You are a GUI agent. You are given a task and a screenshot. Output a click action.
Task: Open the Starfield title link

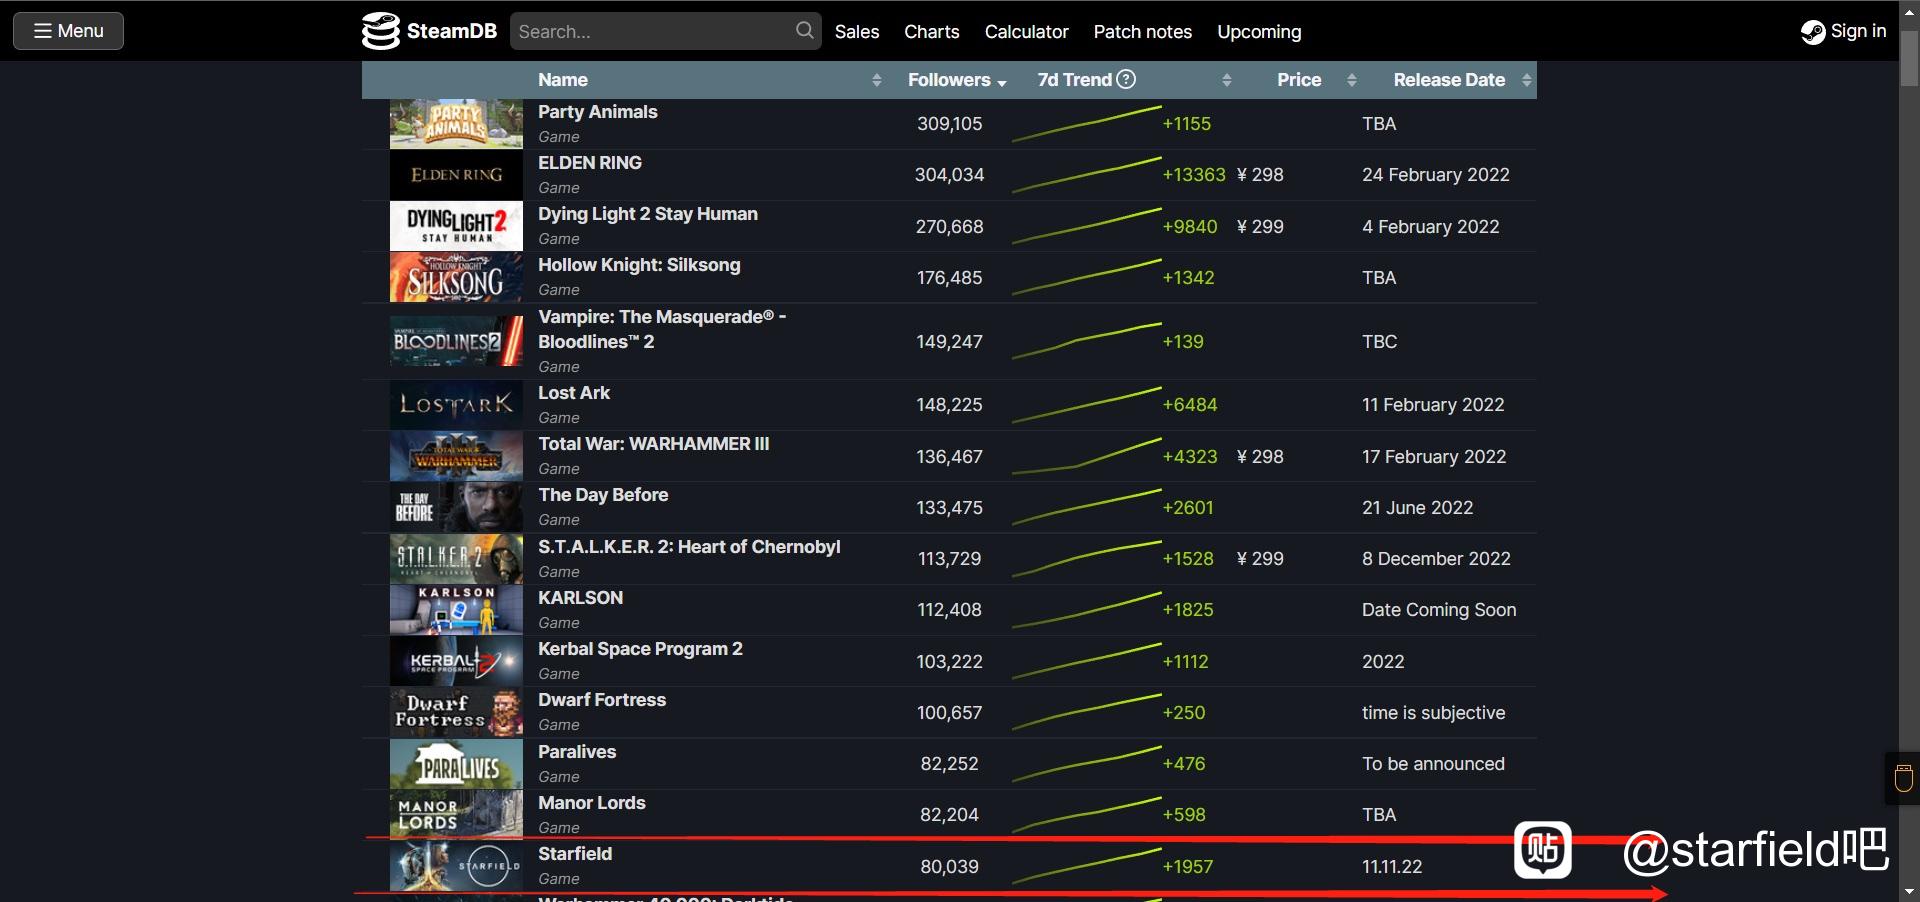575,854
